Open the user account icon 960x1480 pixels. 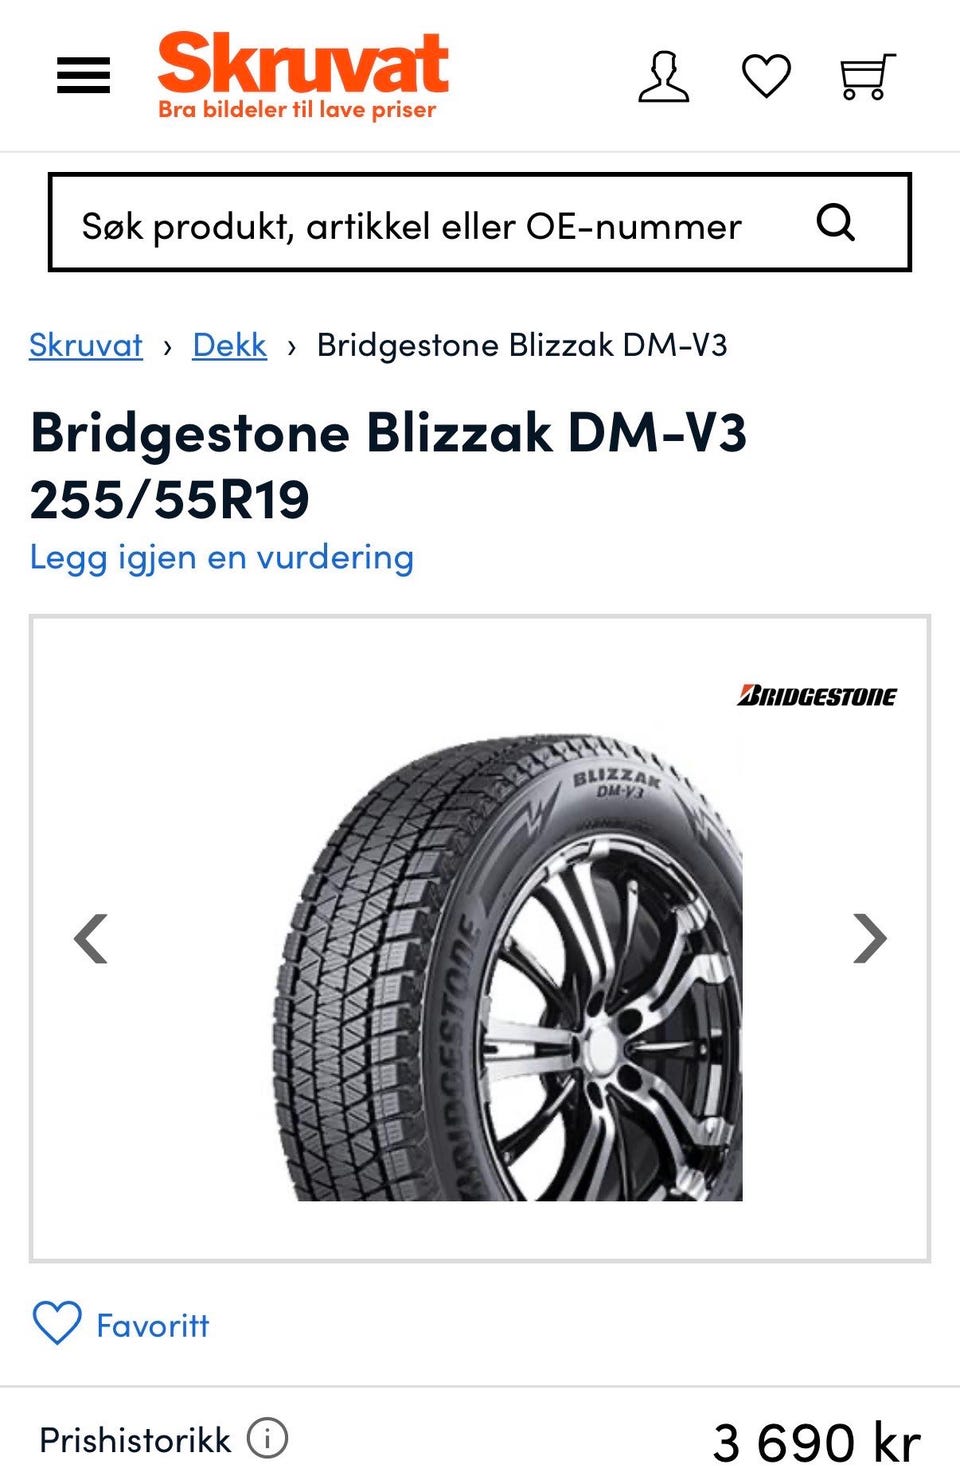[664, 77]
